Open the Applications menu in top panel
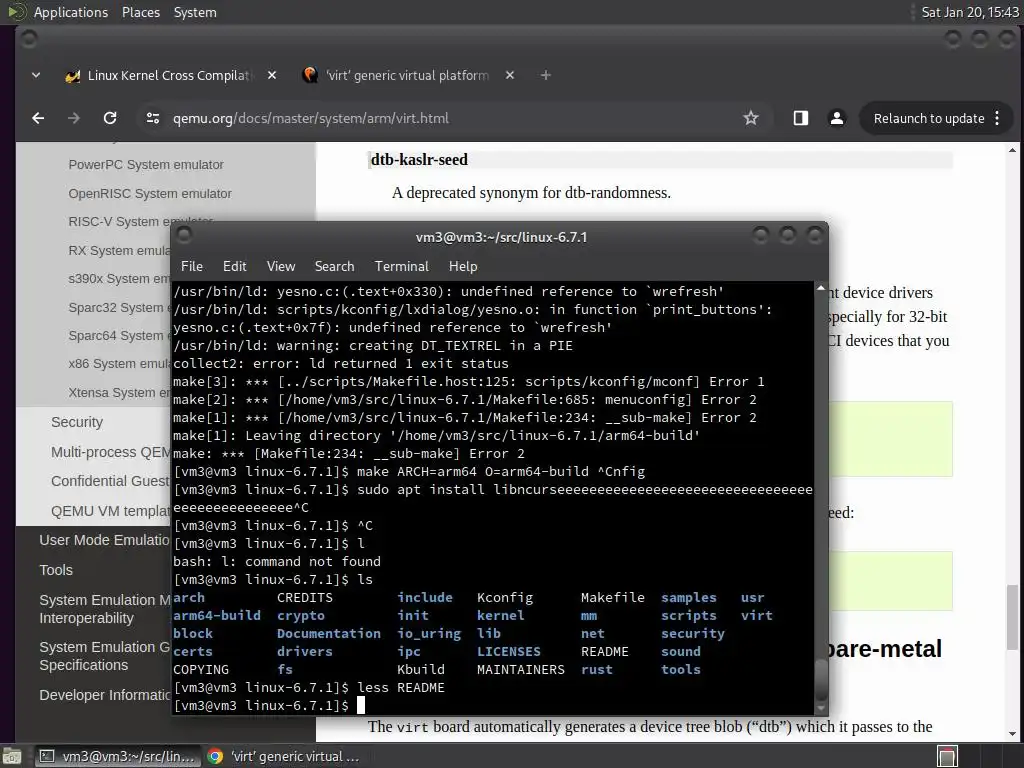The height and width of the screenshot is (768, 1024). tap(71, 12)
